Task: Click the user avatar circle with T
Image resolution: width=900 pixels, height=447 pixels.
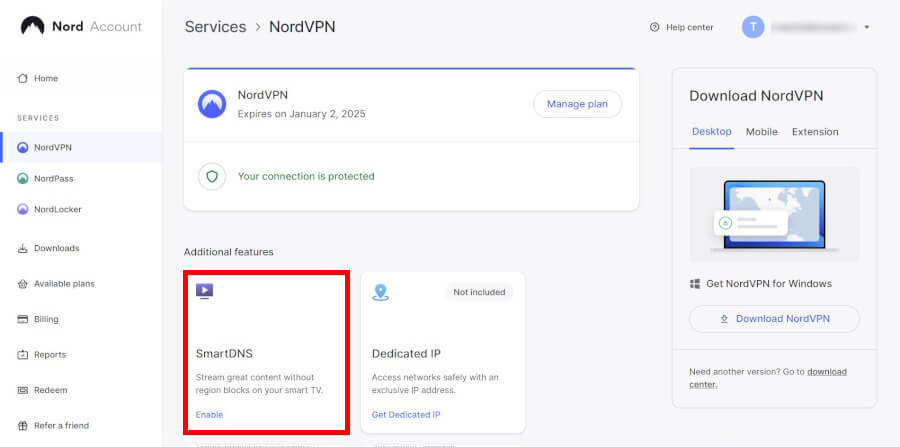Action: pyautogui.click(x=753, y=27)
